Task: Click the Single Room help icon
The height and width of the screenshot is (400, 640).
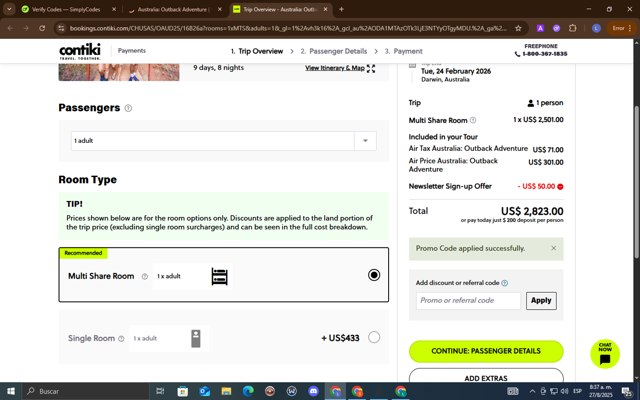Action: click(121, 338)
